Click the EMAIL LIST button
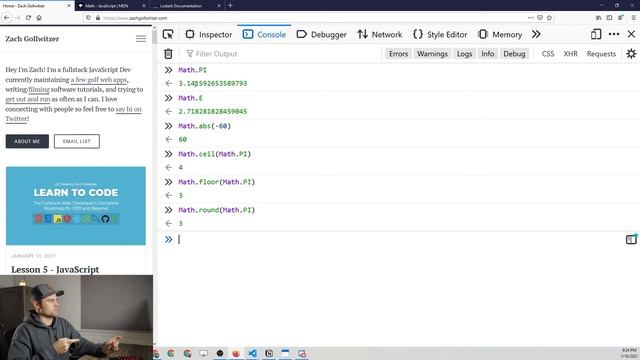640x360 pixels. 77,141
